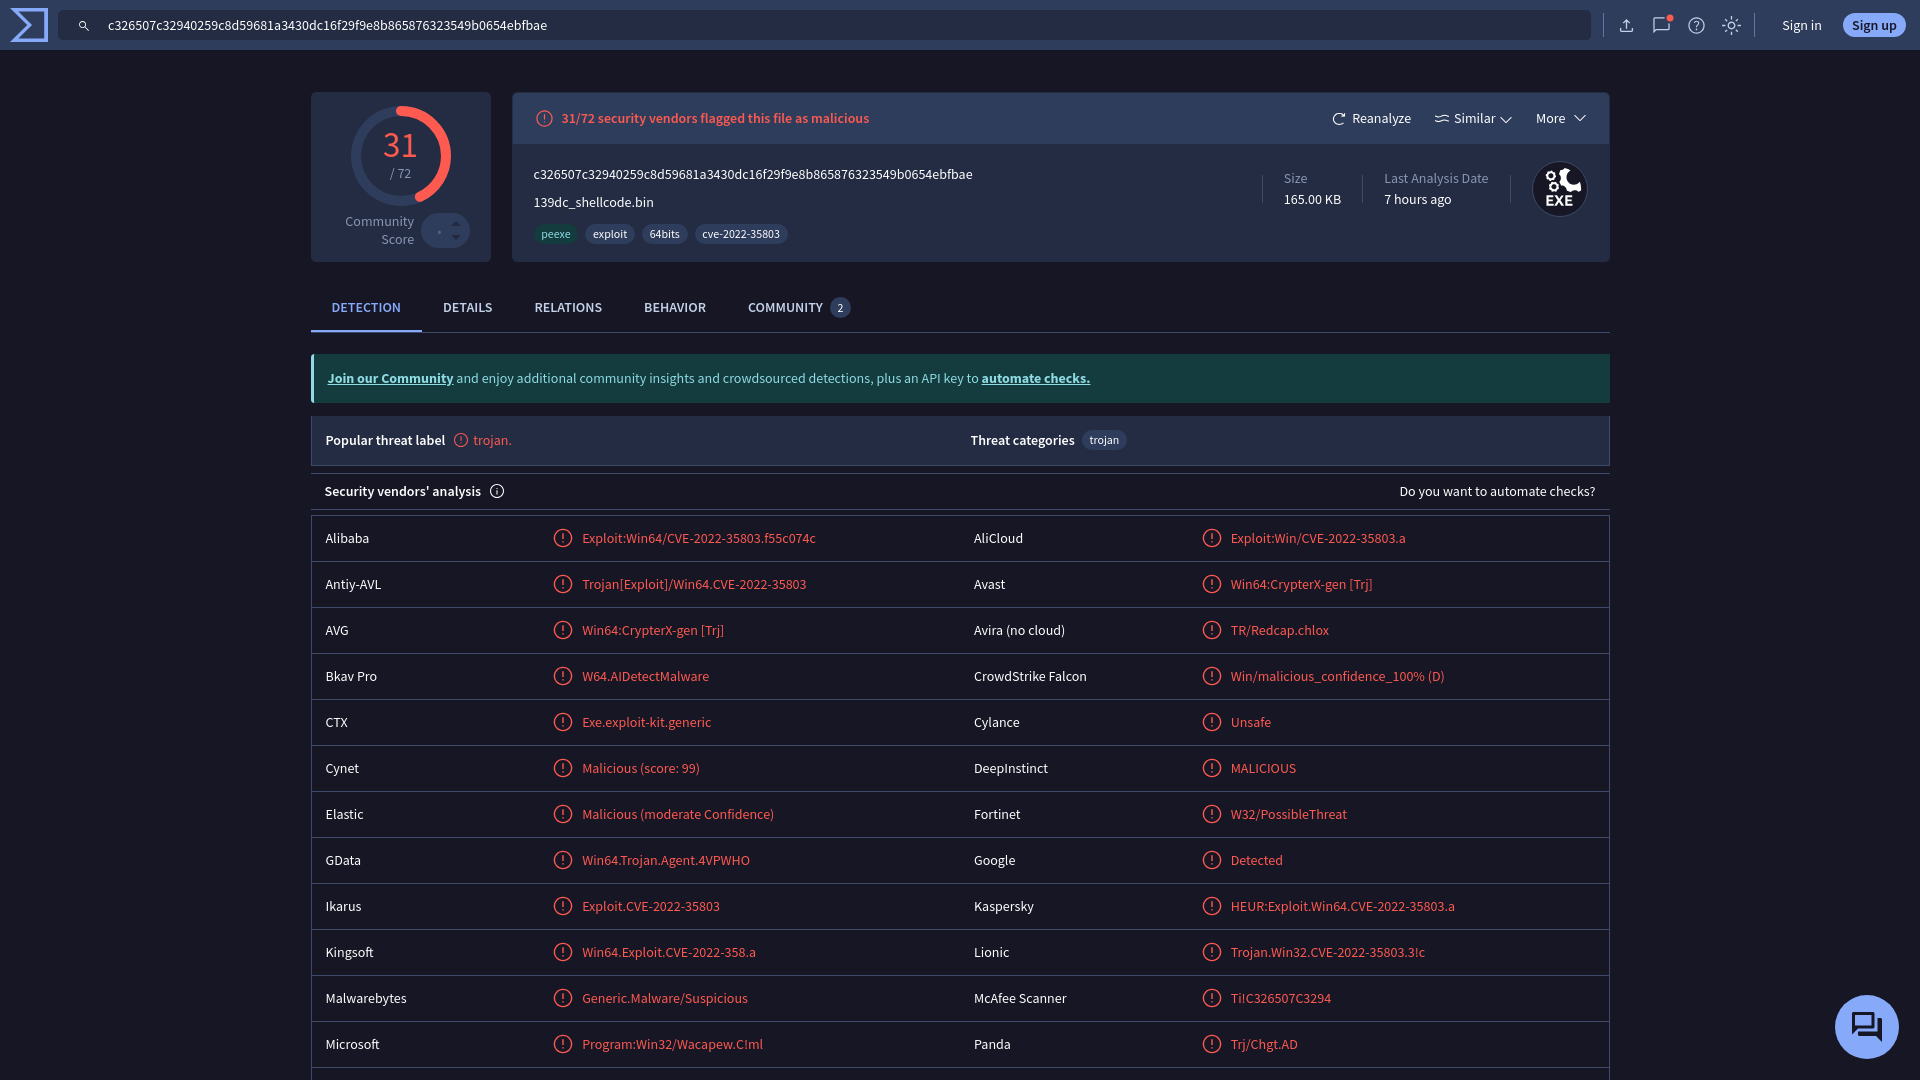This screenshot has height=1080, width=1920.
Task: Click the EXE file type icon
Action: [1560, 189]
